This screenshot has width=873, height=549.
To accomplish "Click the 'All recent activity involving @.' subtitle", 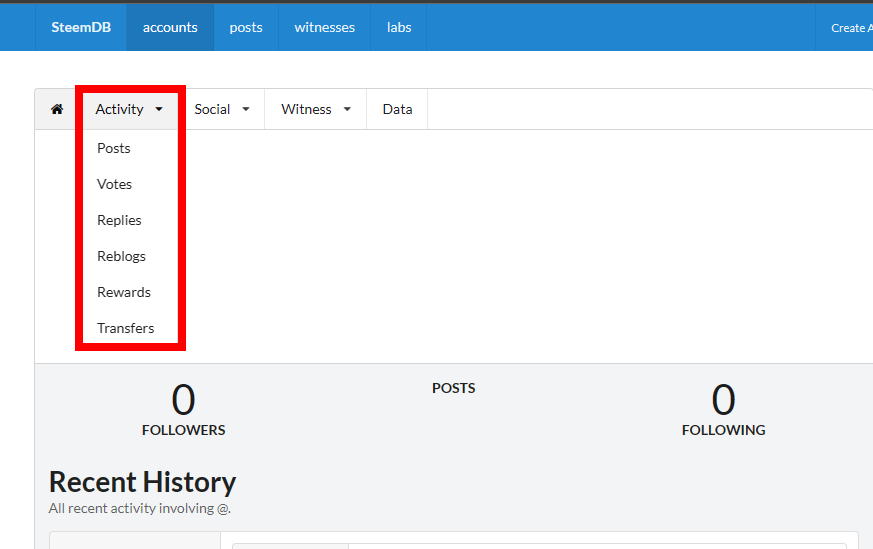I will (140, 508).
